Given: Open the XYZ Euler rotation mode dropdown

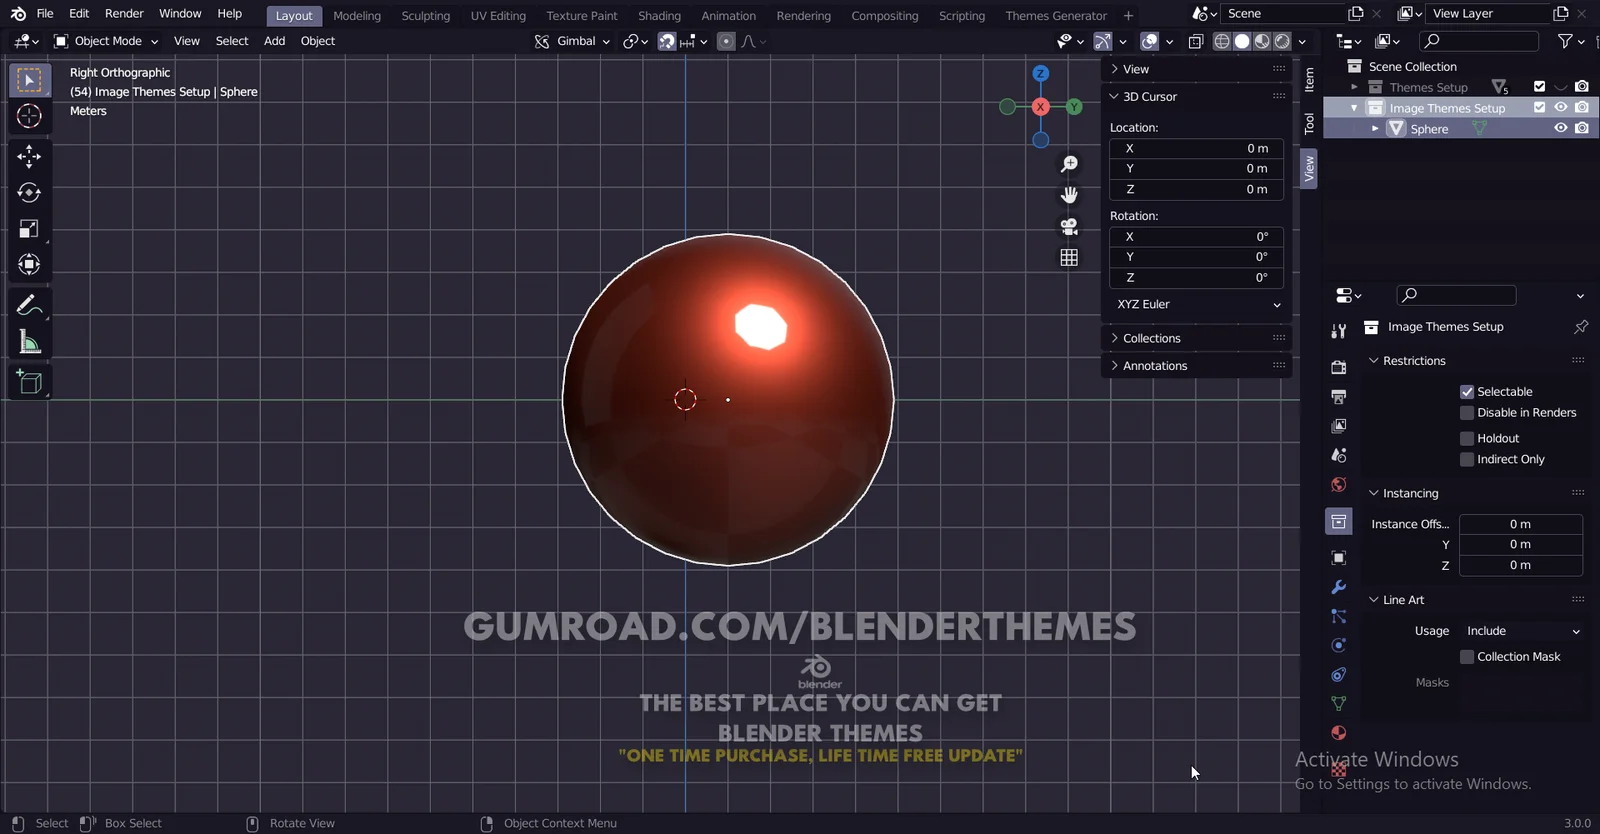Looking at the screenshot, I should [1197, 305].
